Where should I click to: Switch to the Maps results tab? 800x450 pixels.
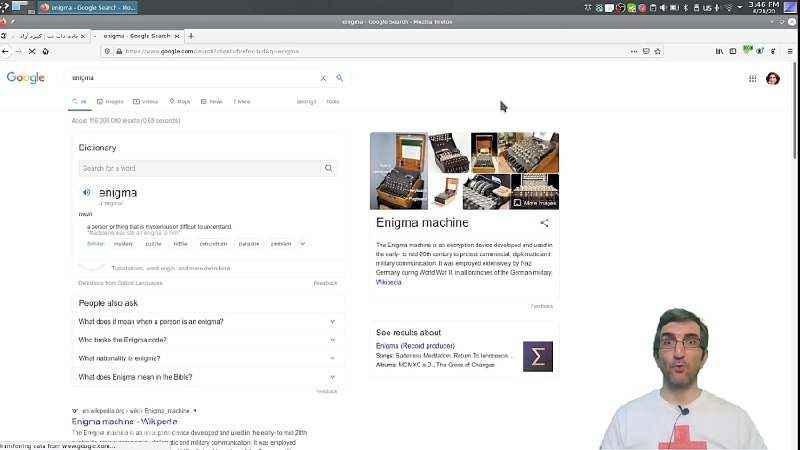[180, 102]
